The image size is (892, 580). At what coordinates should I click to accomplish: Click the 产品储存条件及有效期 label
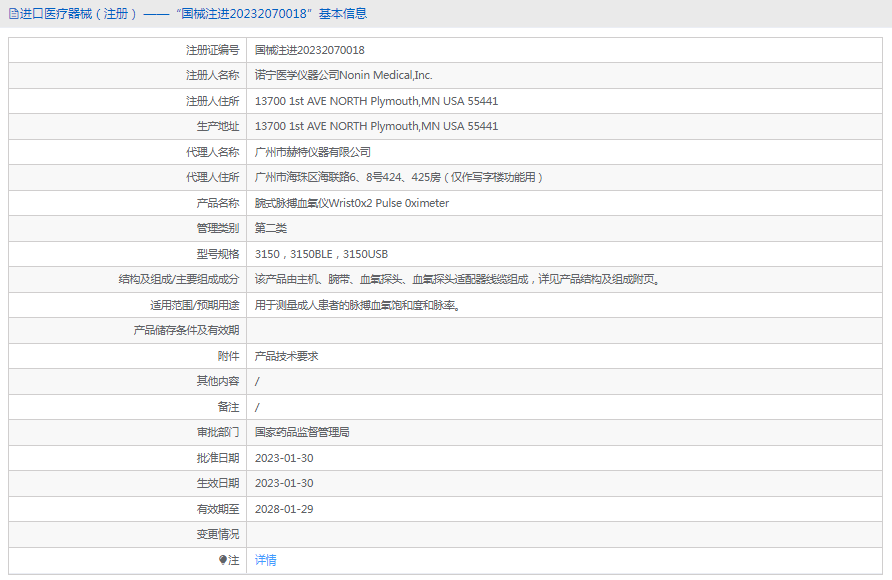186,330
